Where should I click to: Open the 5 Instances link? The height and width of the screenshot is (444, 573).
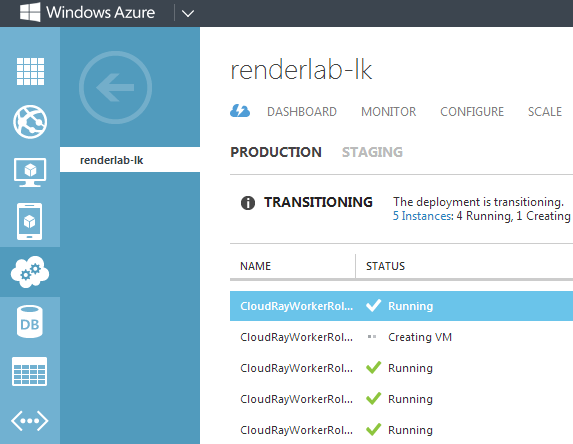click(x=423, y=216)
